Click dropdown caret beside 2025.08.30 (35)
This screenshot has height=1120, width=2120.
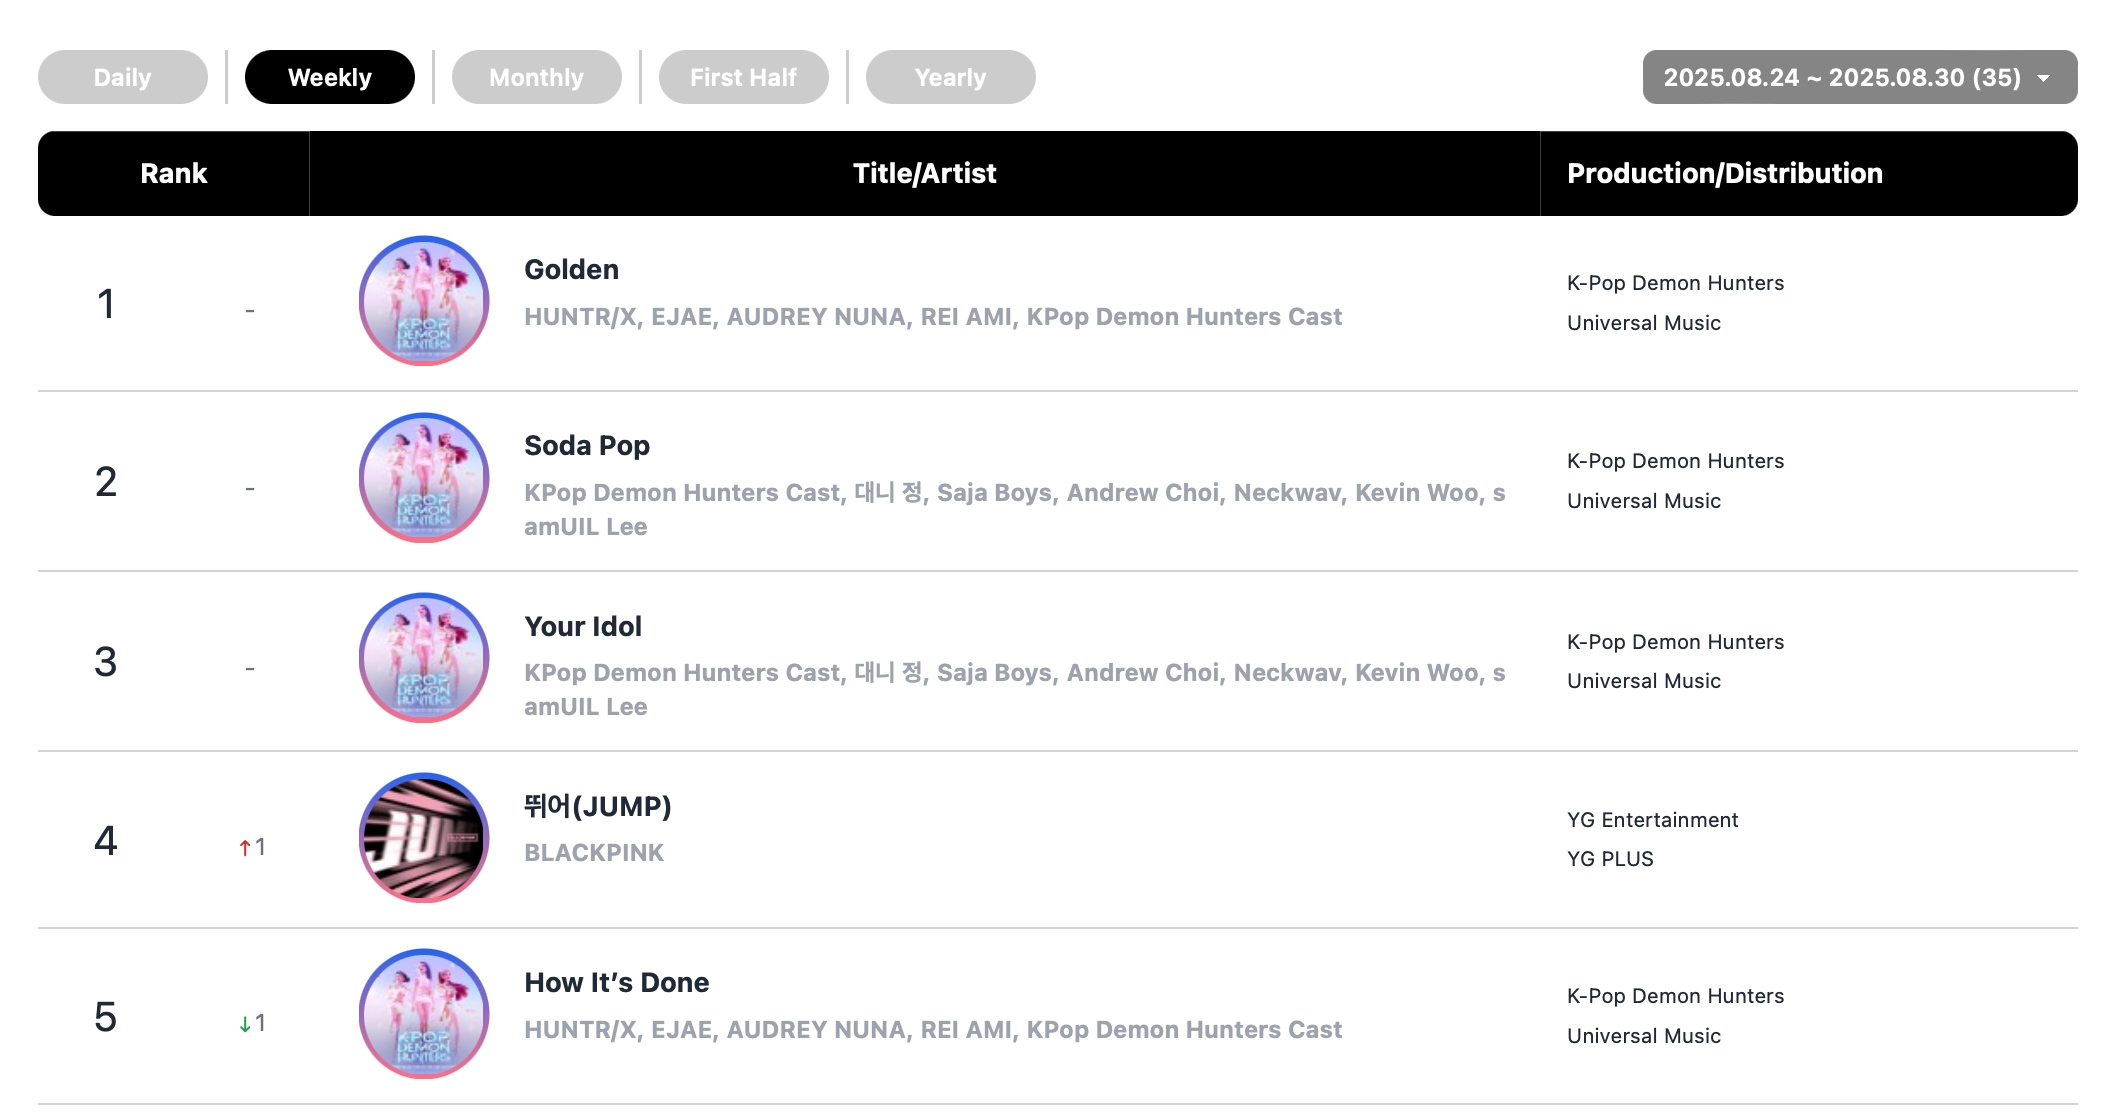(2043, 78)
